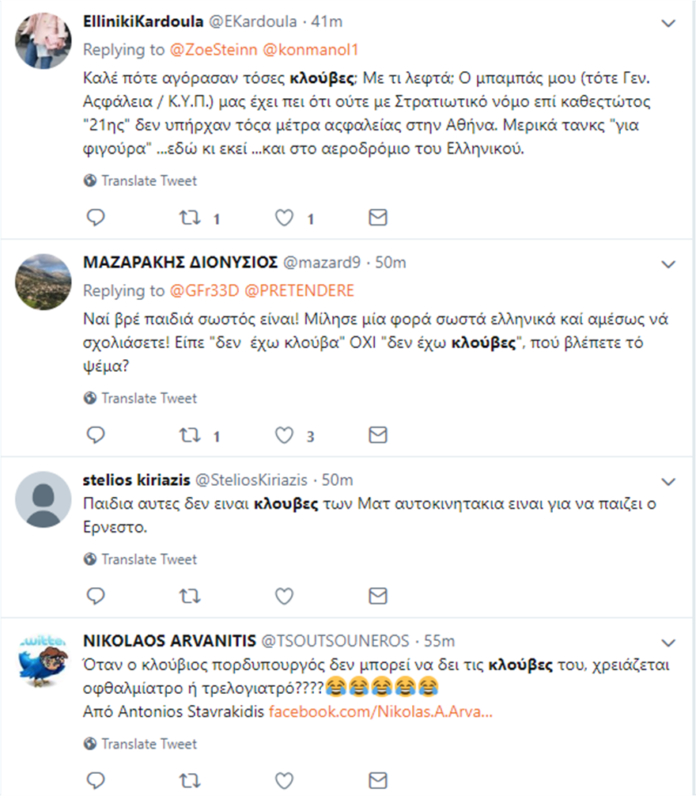Retweet the mazard9 tweet
Viewport: 696px width, 796px height.
(188, 435)
